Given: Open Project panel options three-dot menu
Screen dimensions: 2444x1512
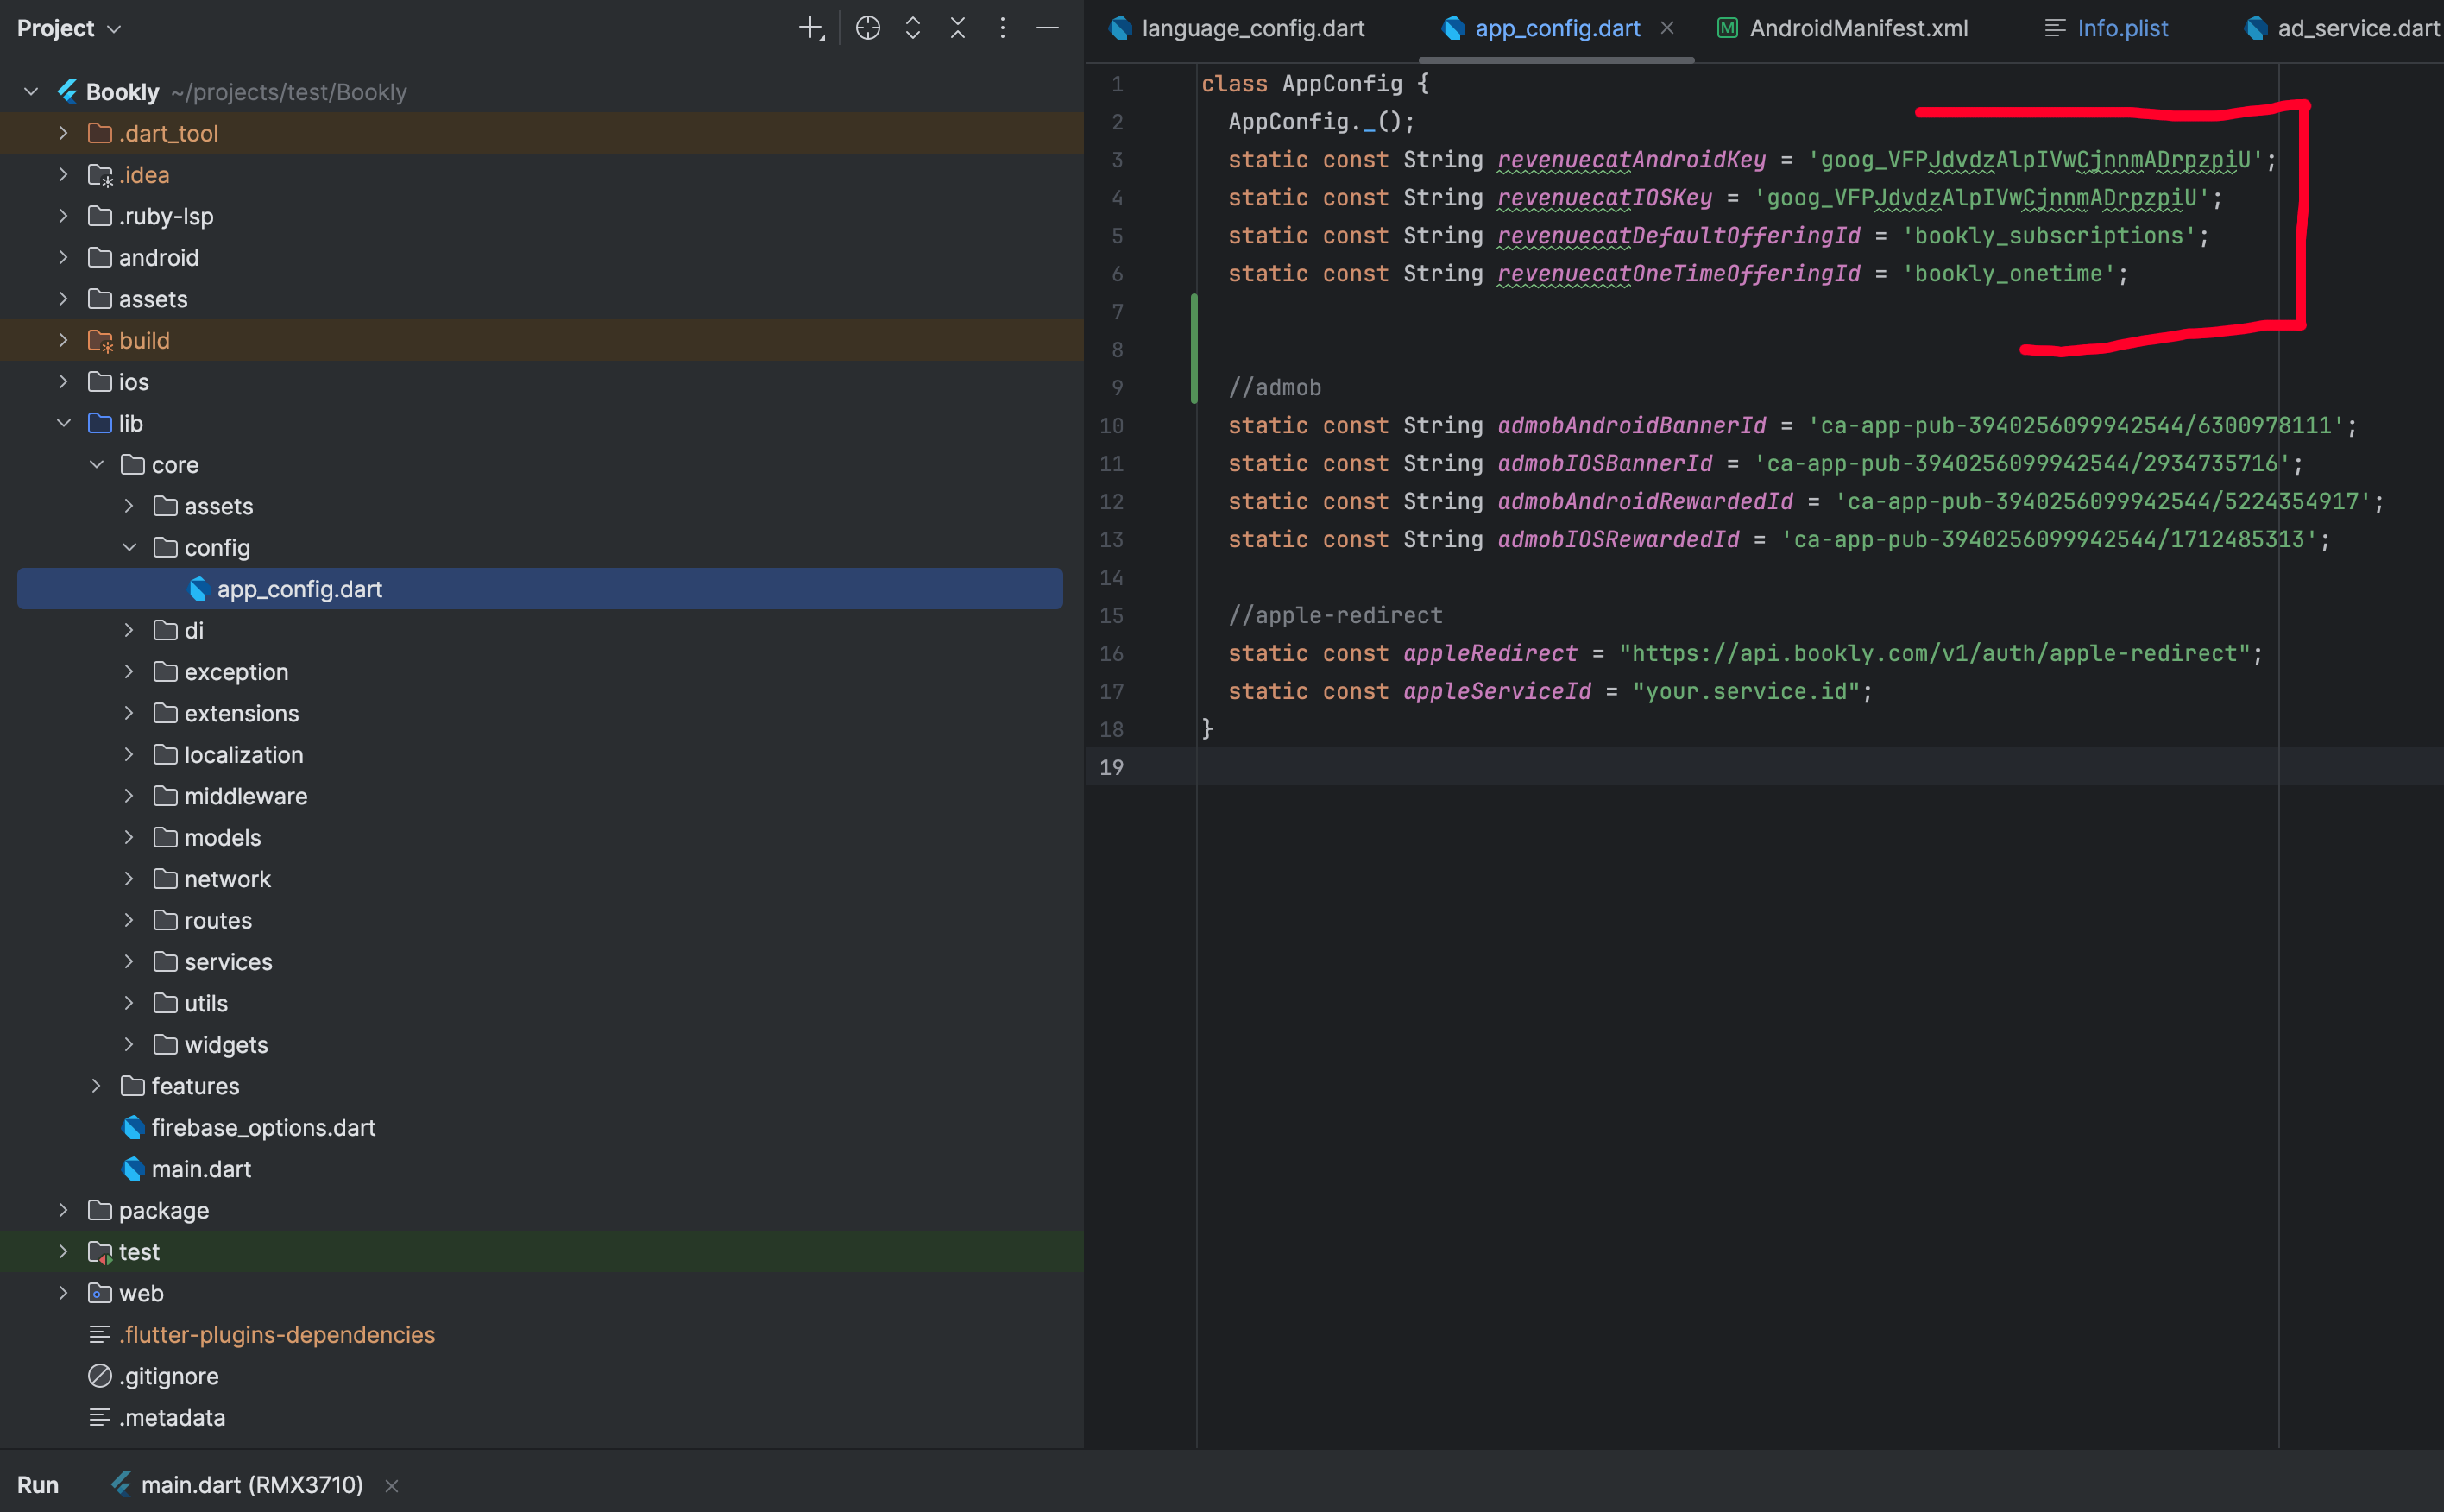Looking at the screenshot, I should coord(1002,28).
